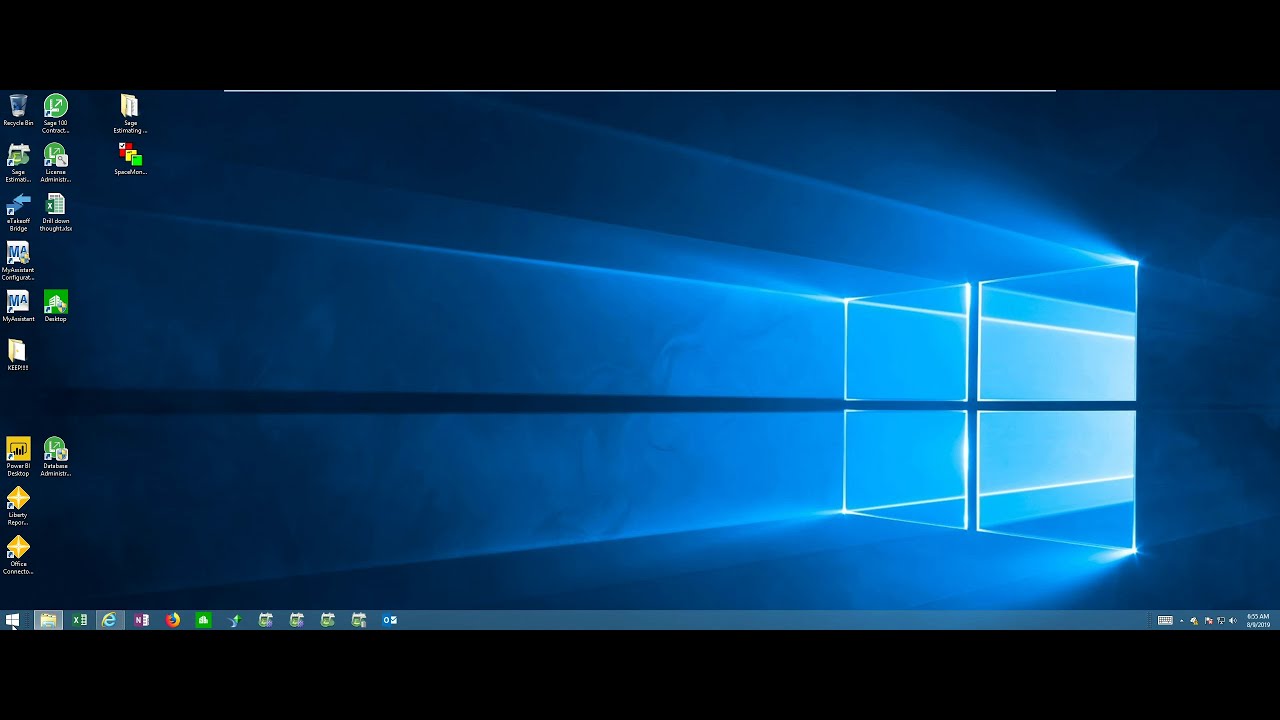Viewport: 1280px width, 720px height.
Task: Open the volume control in system tray
Action: pyautogui.click(x=1232, y=621)
